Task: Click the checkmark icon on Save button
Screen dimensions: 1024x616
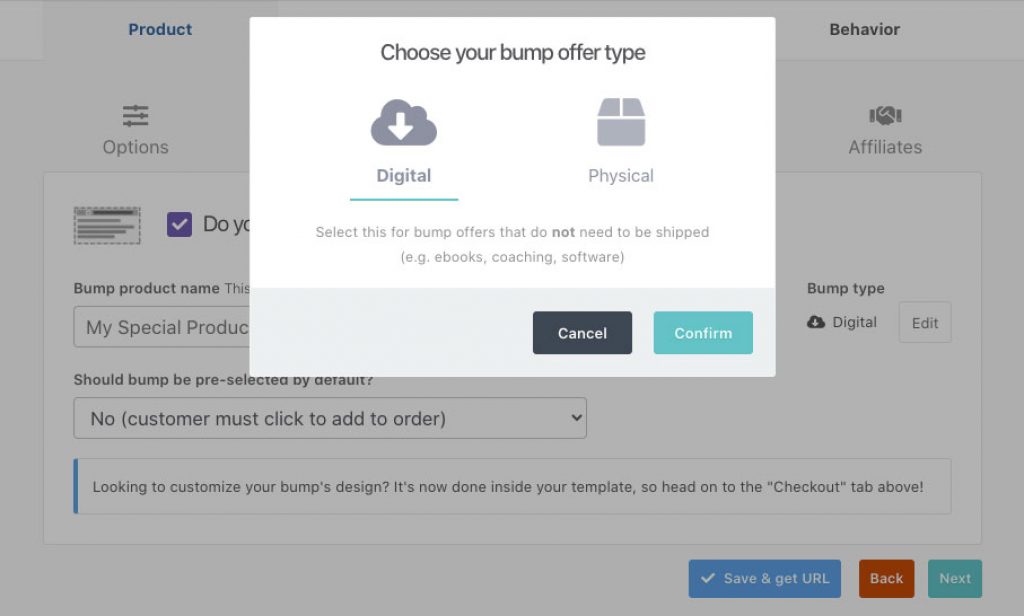Action: [707, 578]
